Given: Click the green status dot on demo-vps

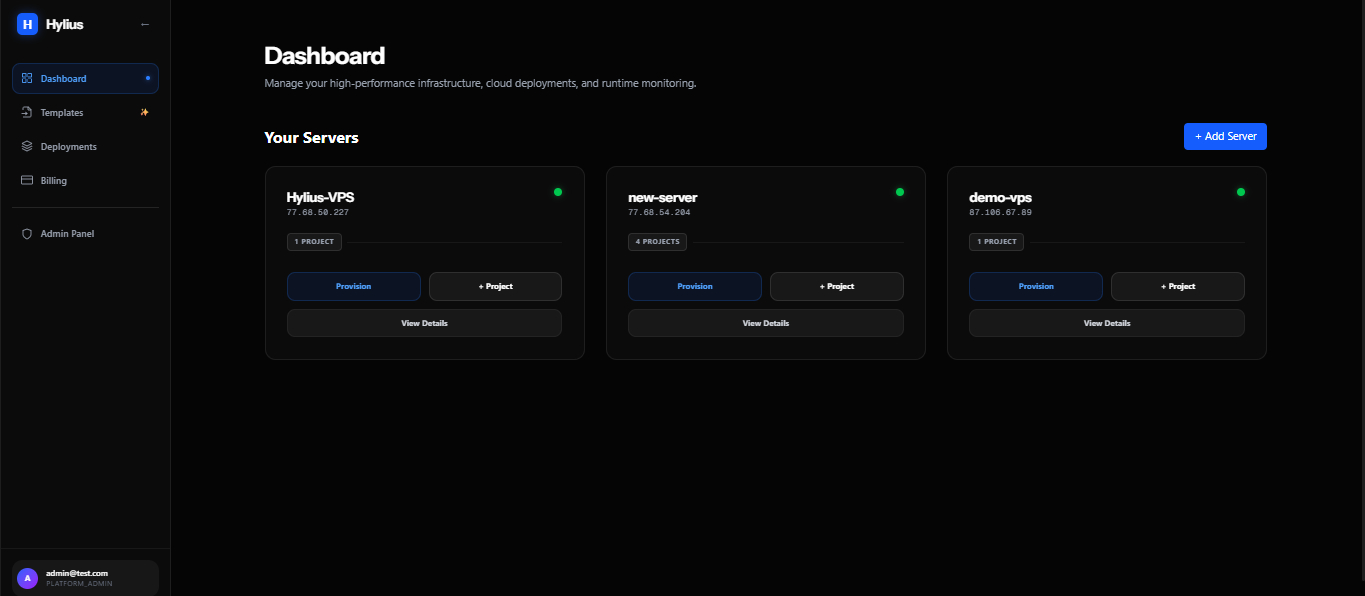Looking at the screenshot, I should (x=1241, y=192).
